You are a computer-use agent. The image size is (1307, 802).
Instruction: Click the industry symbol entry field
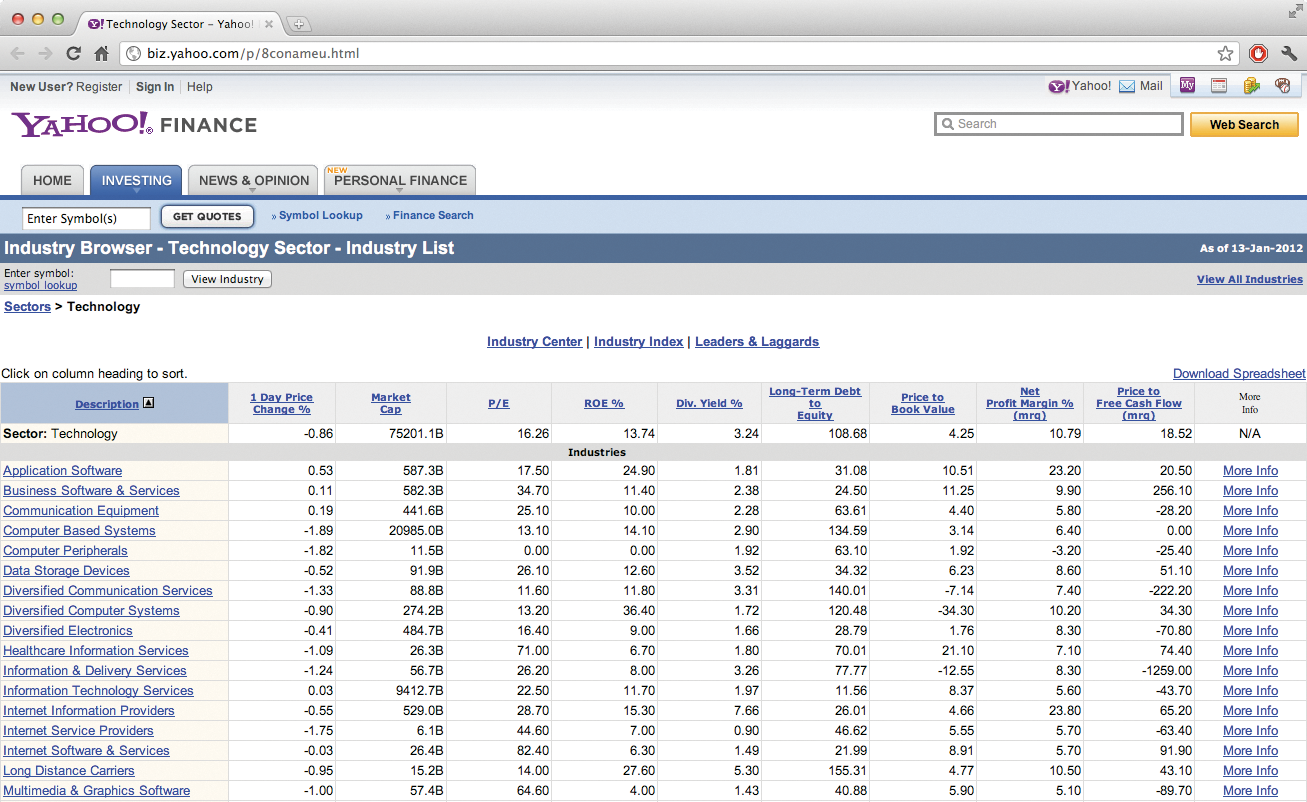142,279
